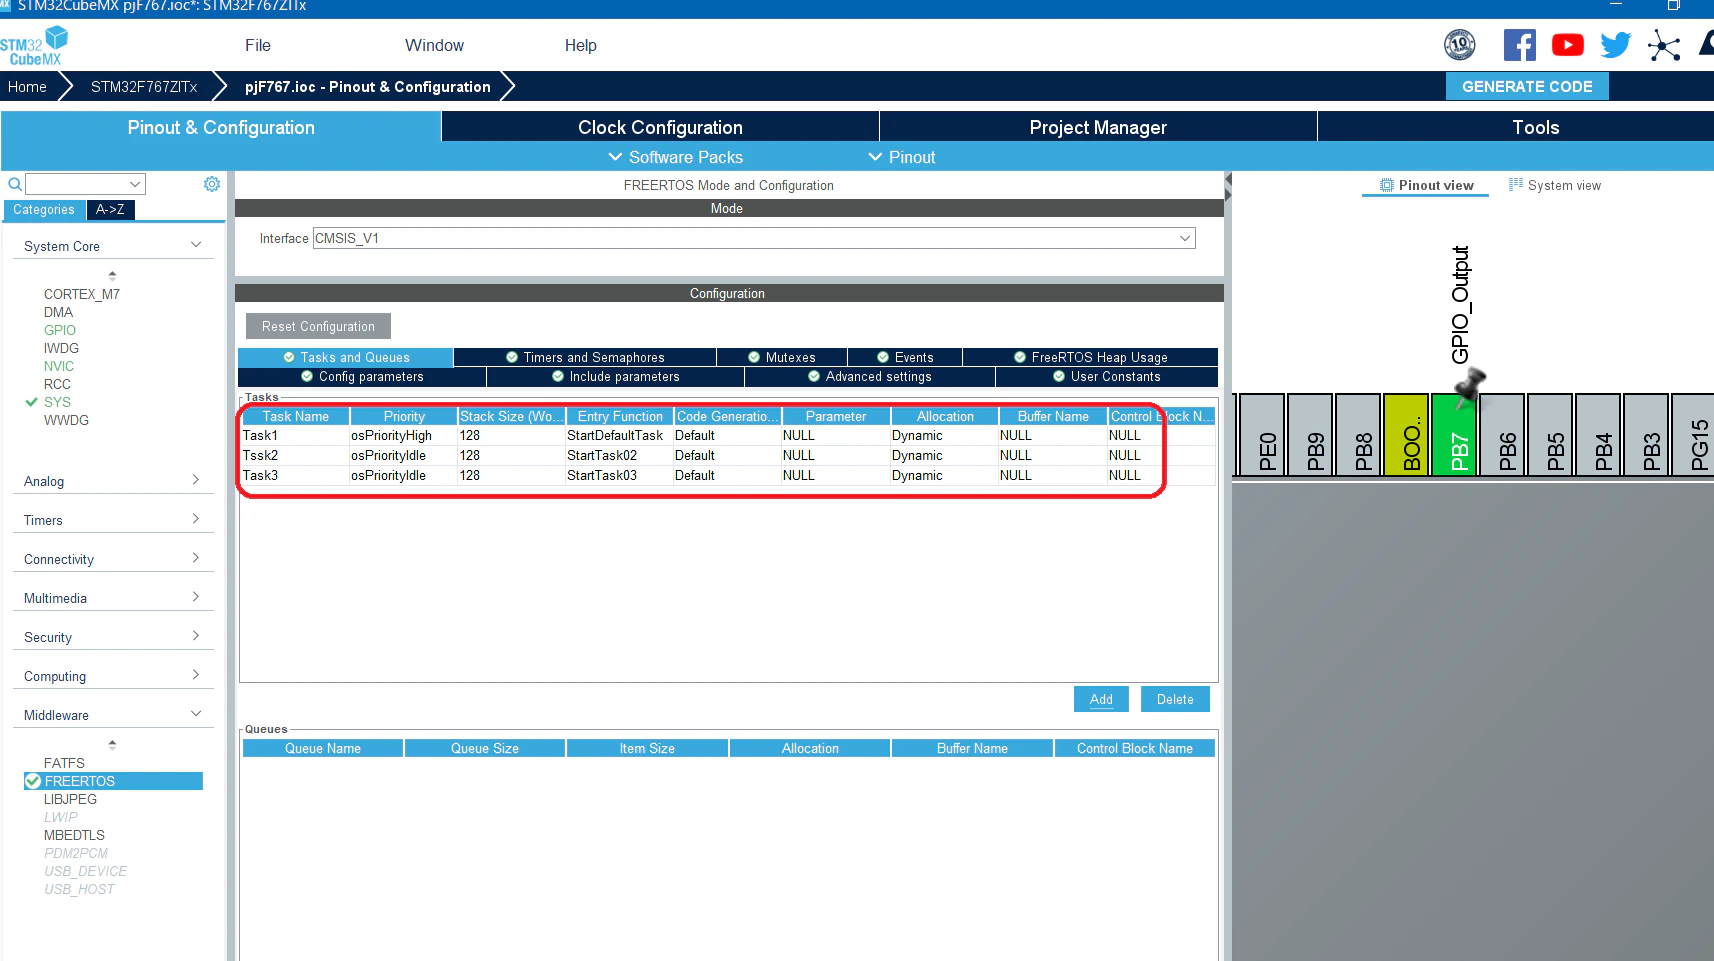Switch to Project Manager tab

1098,127
